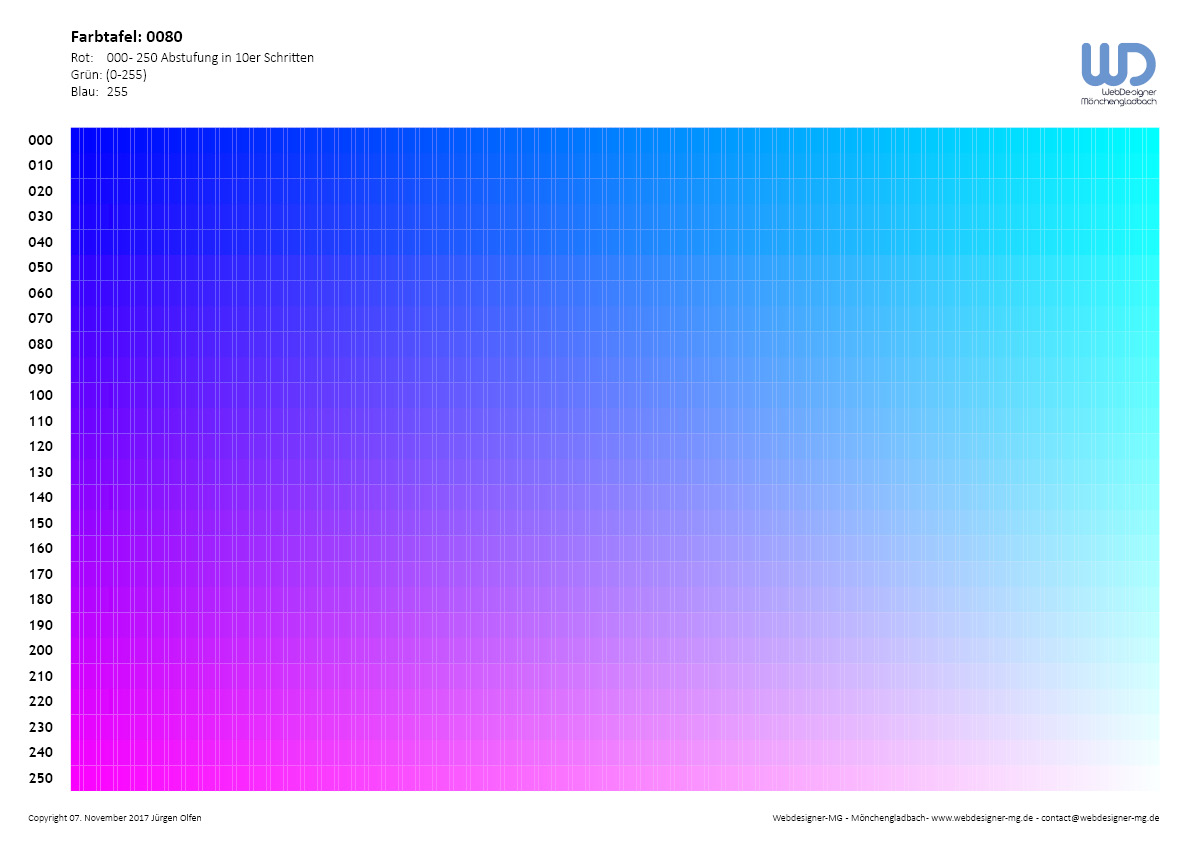Click 'Webdesigner-MG - Mönchengladbach' in the footer
Image resolution: width=1191 pixels, height=842 pixels.
(849, 818)
